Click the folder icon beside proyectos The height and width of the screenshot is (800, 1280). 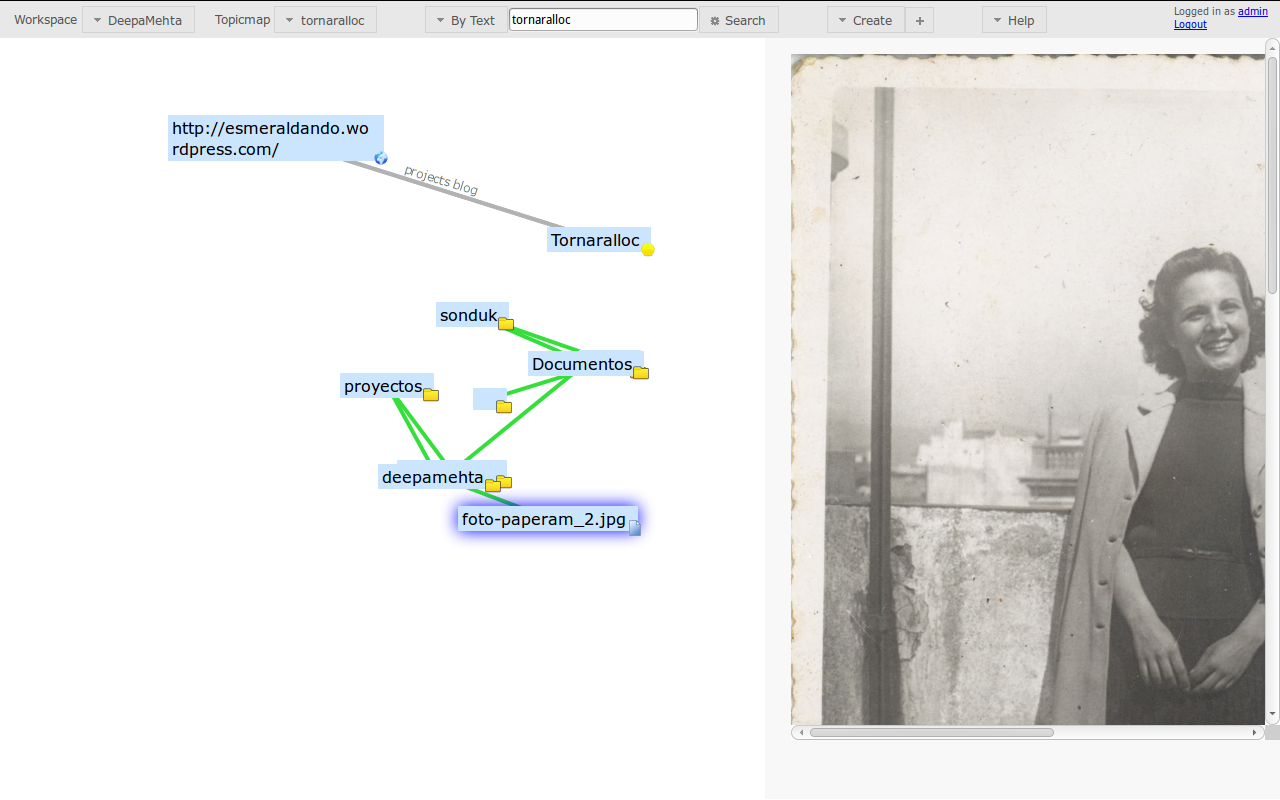(431, 395)
